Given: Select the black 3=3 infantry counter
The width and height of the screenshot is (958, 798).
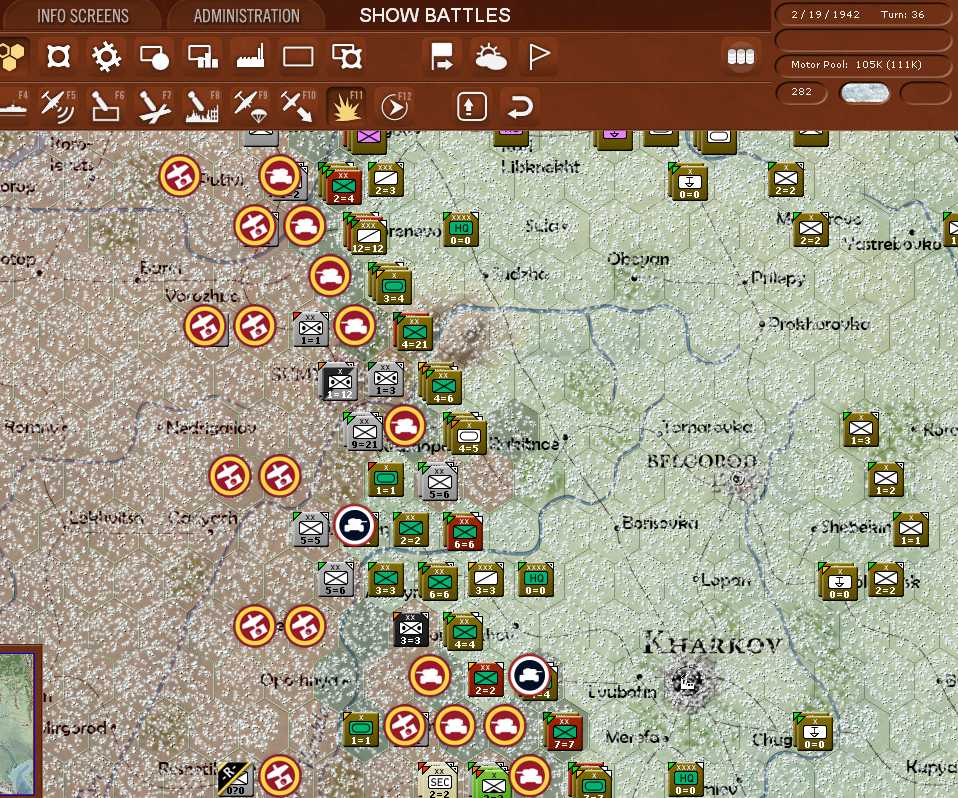Looking at the screenshot, I should (411, 629).
